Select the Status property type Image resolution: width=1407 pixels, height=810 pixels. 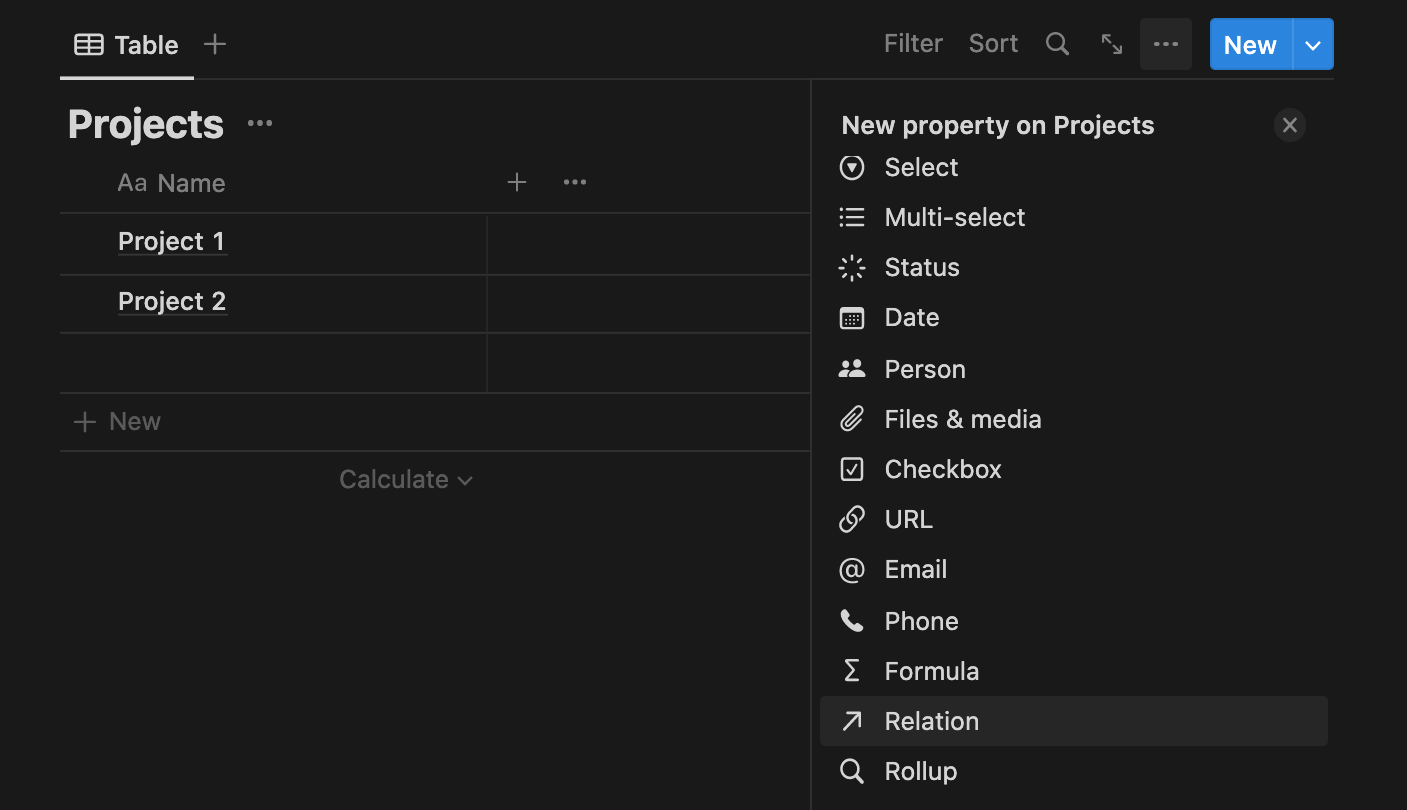point(920,267)
